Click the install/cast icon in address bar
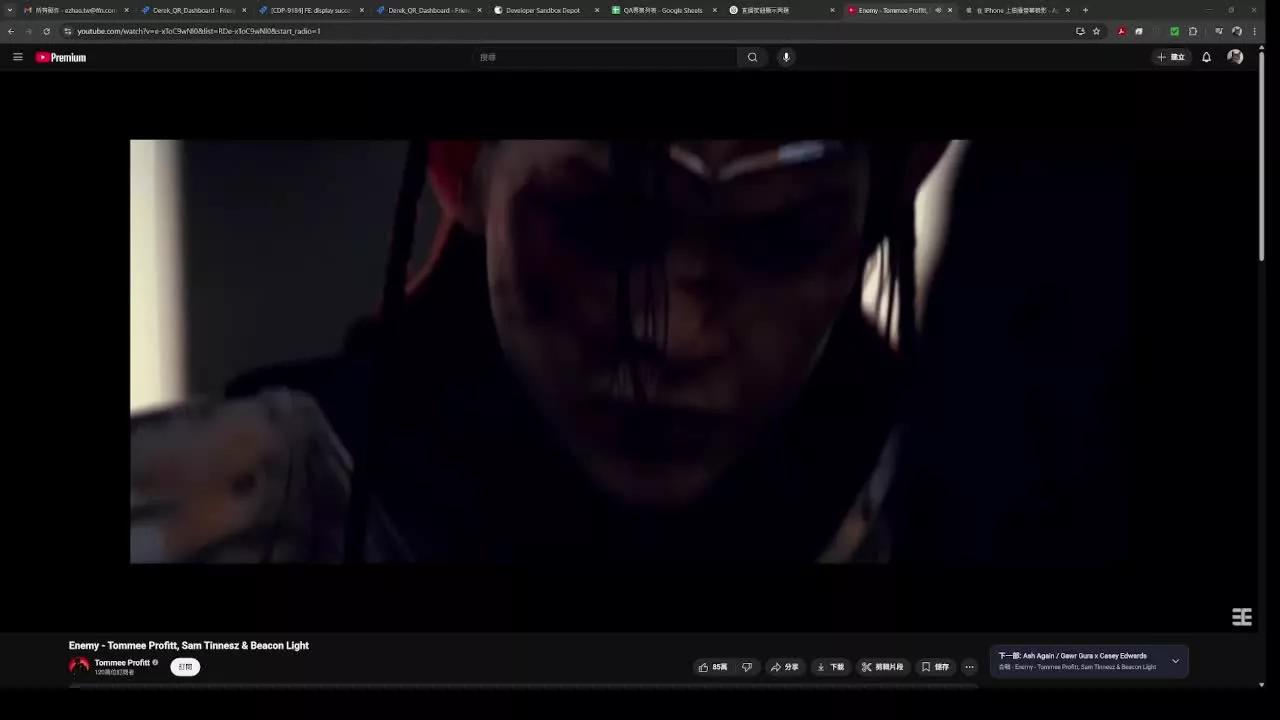The image size is (1280, 720). [1080, 31]
